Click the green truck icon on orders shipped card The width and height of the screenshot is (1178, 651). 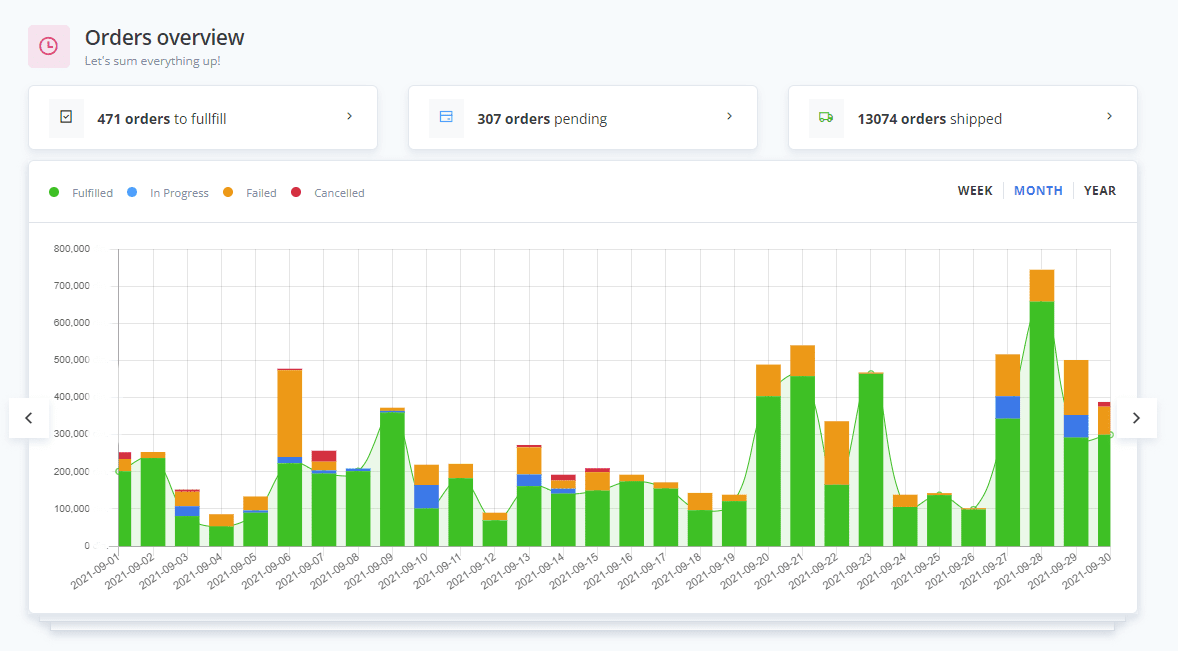click(826, 117)
